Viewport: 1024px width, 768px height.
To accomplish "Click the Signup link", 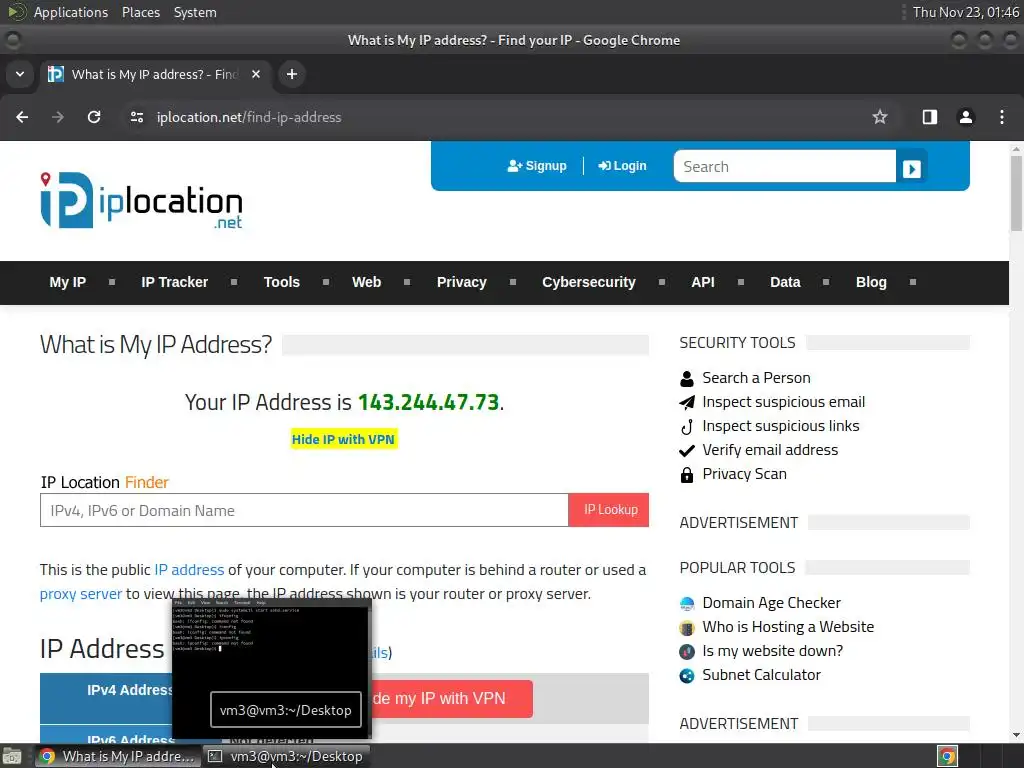I will pos(537,166).
